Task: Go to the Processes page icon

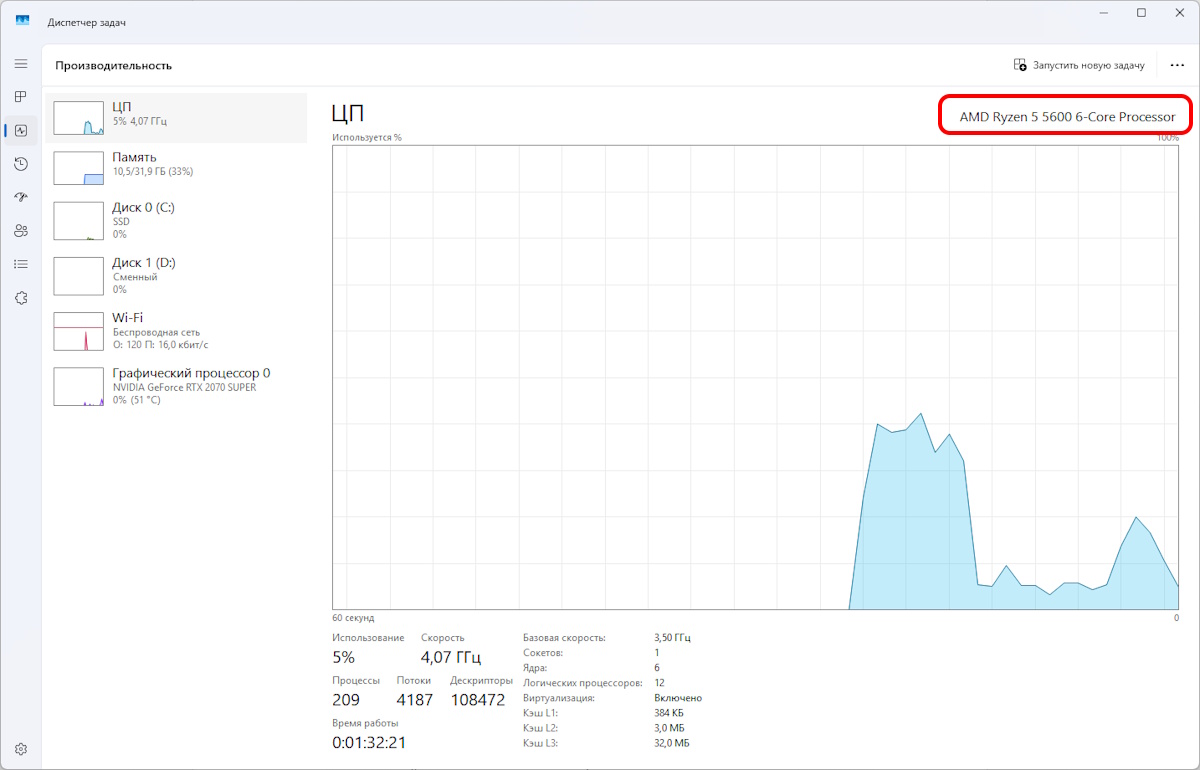Action: (x=21, y=97)
